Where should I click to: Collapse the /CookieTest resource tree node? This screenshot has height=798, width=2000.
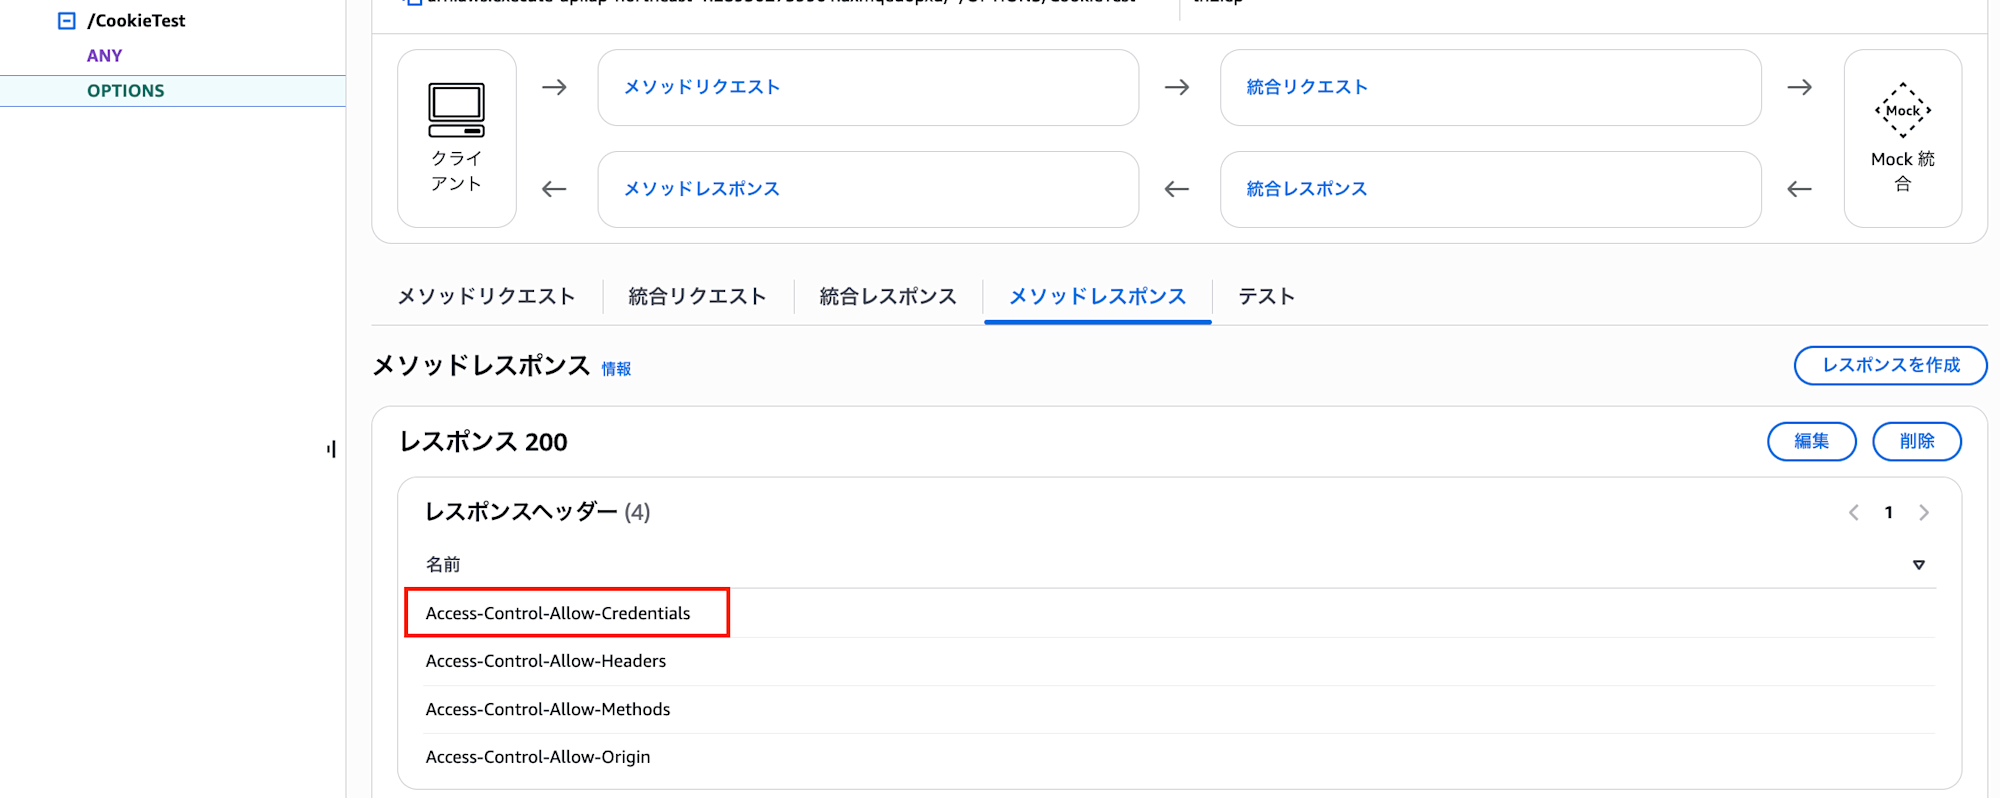(67, 20)
